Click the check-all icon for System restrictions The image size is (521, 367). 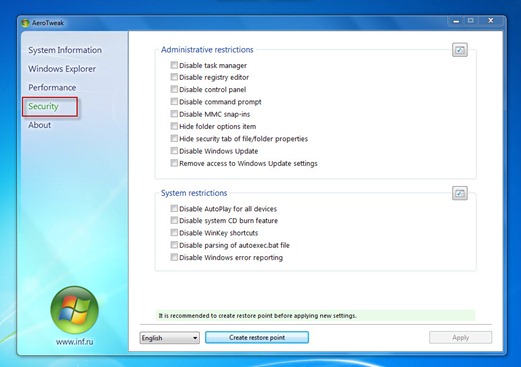coord(460,193)
